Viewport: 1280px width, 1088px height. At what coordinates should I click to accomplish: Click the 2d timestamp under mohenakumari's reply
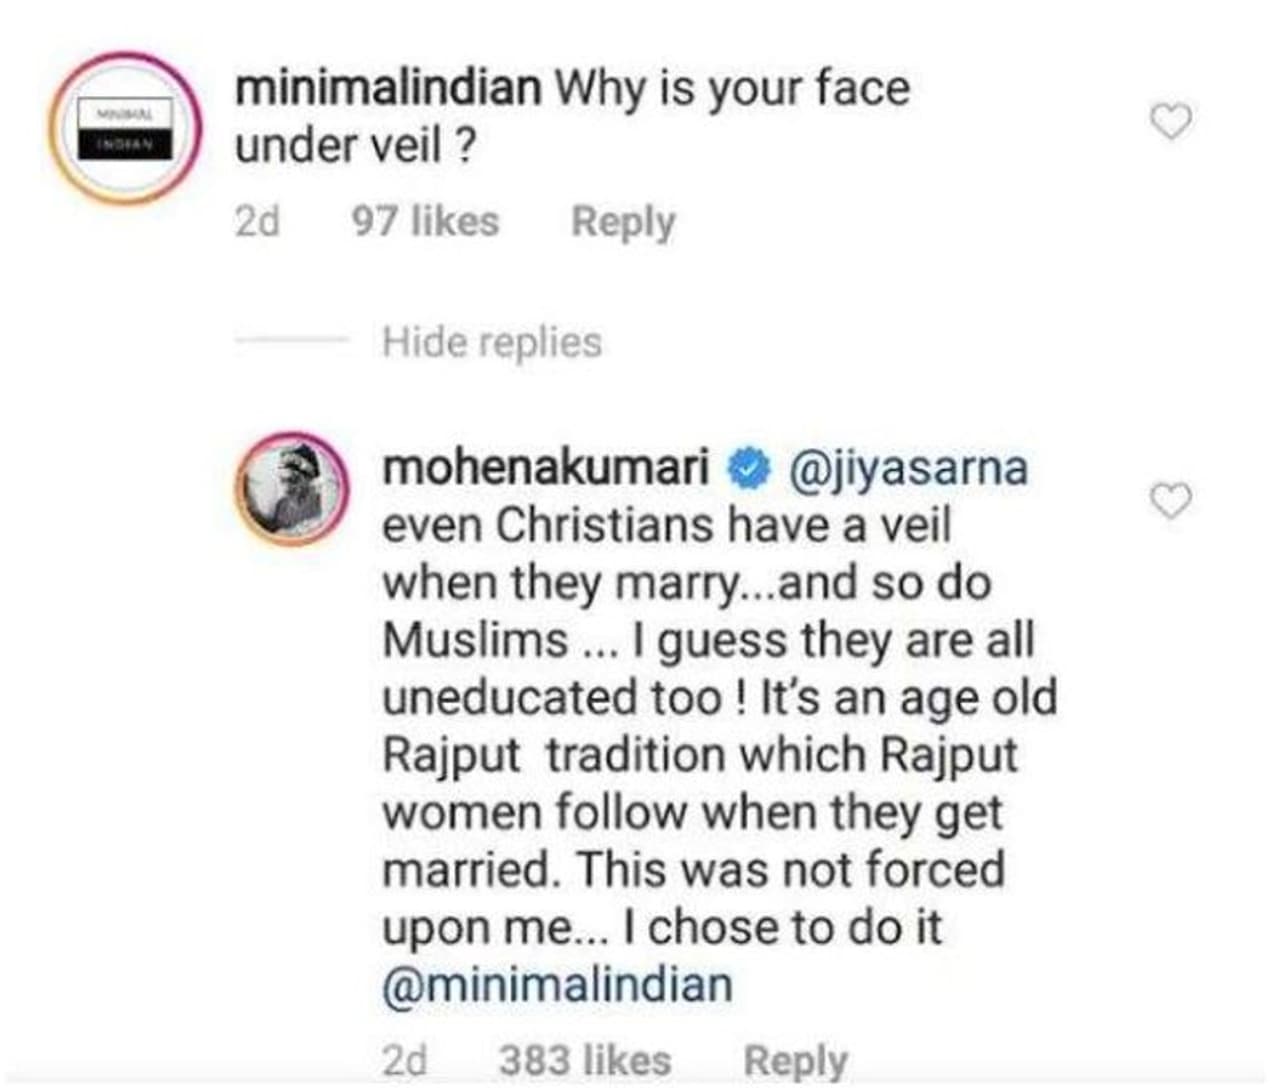click(x=405, y=1061)
